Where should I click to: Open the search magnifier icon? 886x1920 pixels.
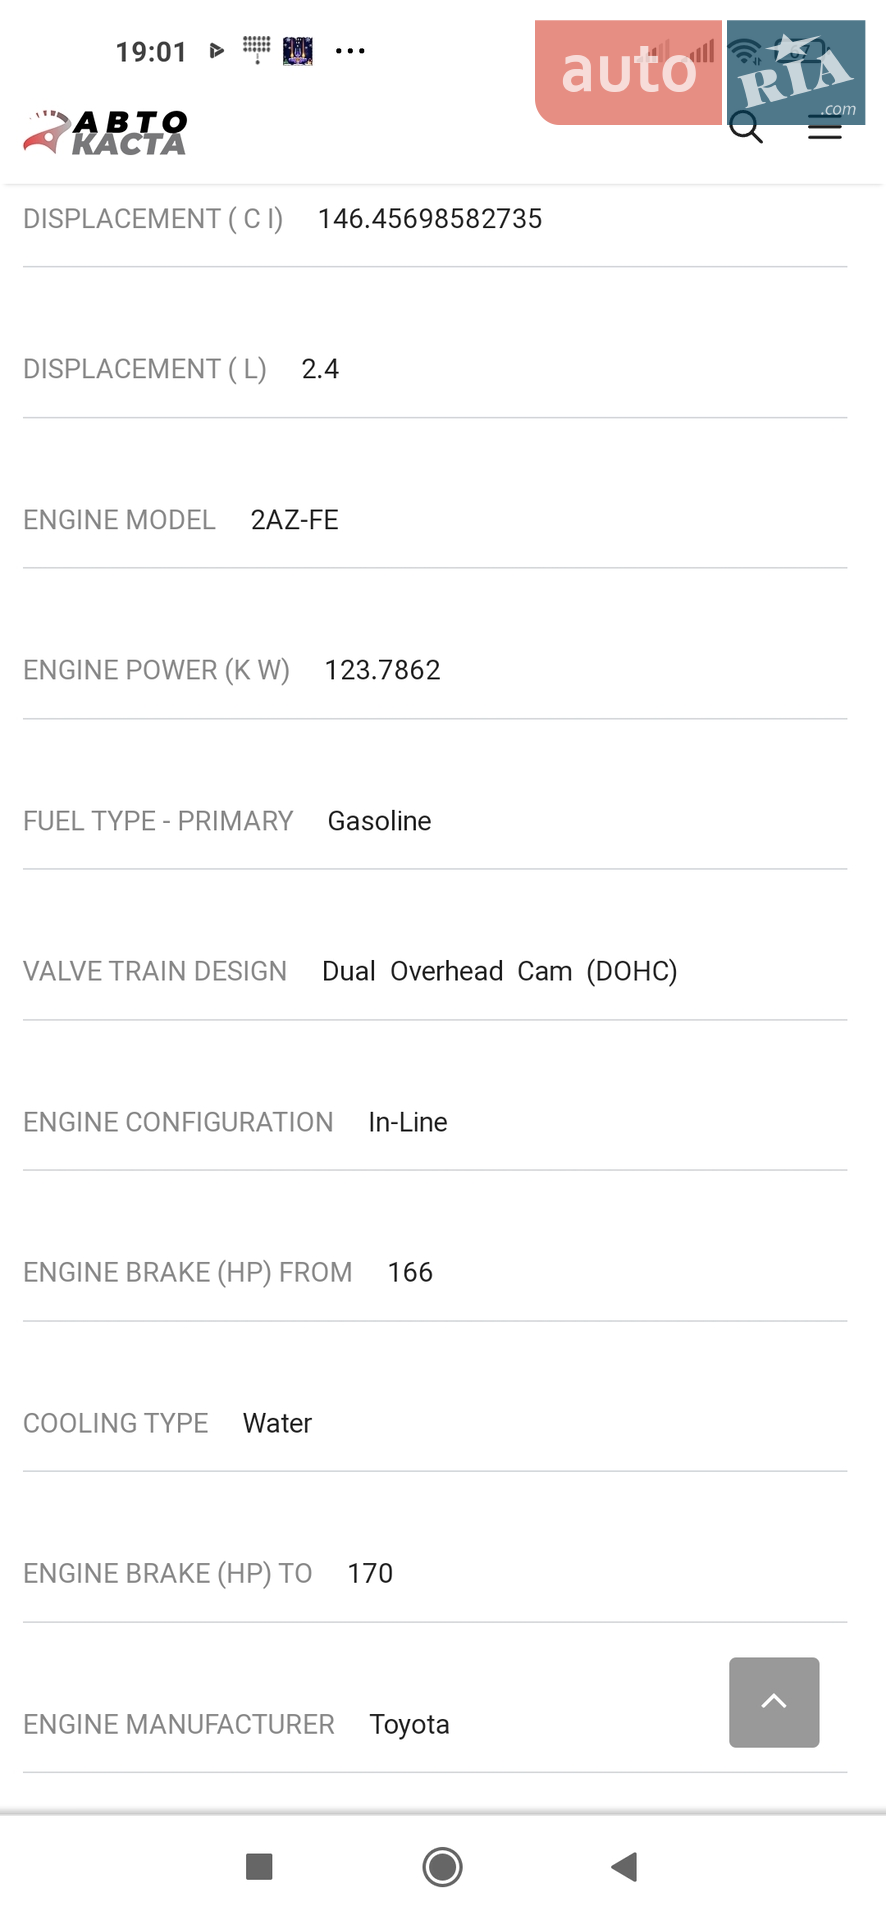click(x=746, y=128)
